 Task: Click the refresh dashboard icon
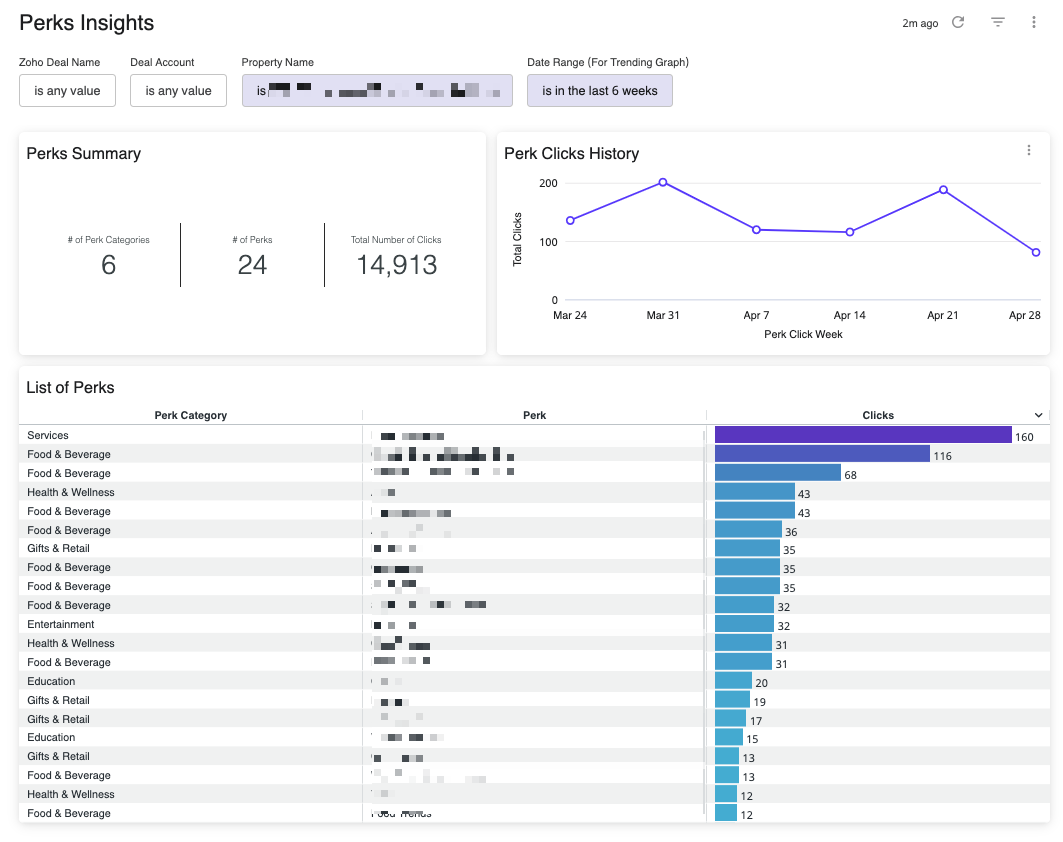click(x=958, y=22)
